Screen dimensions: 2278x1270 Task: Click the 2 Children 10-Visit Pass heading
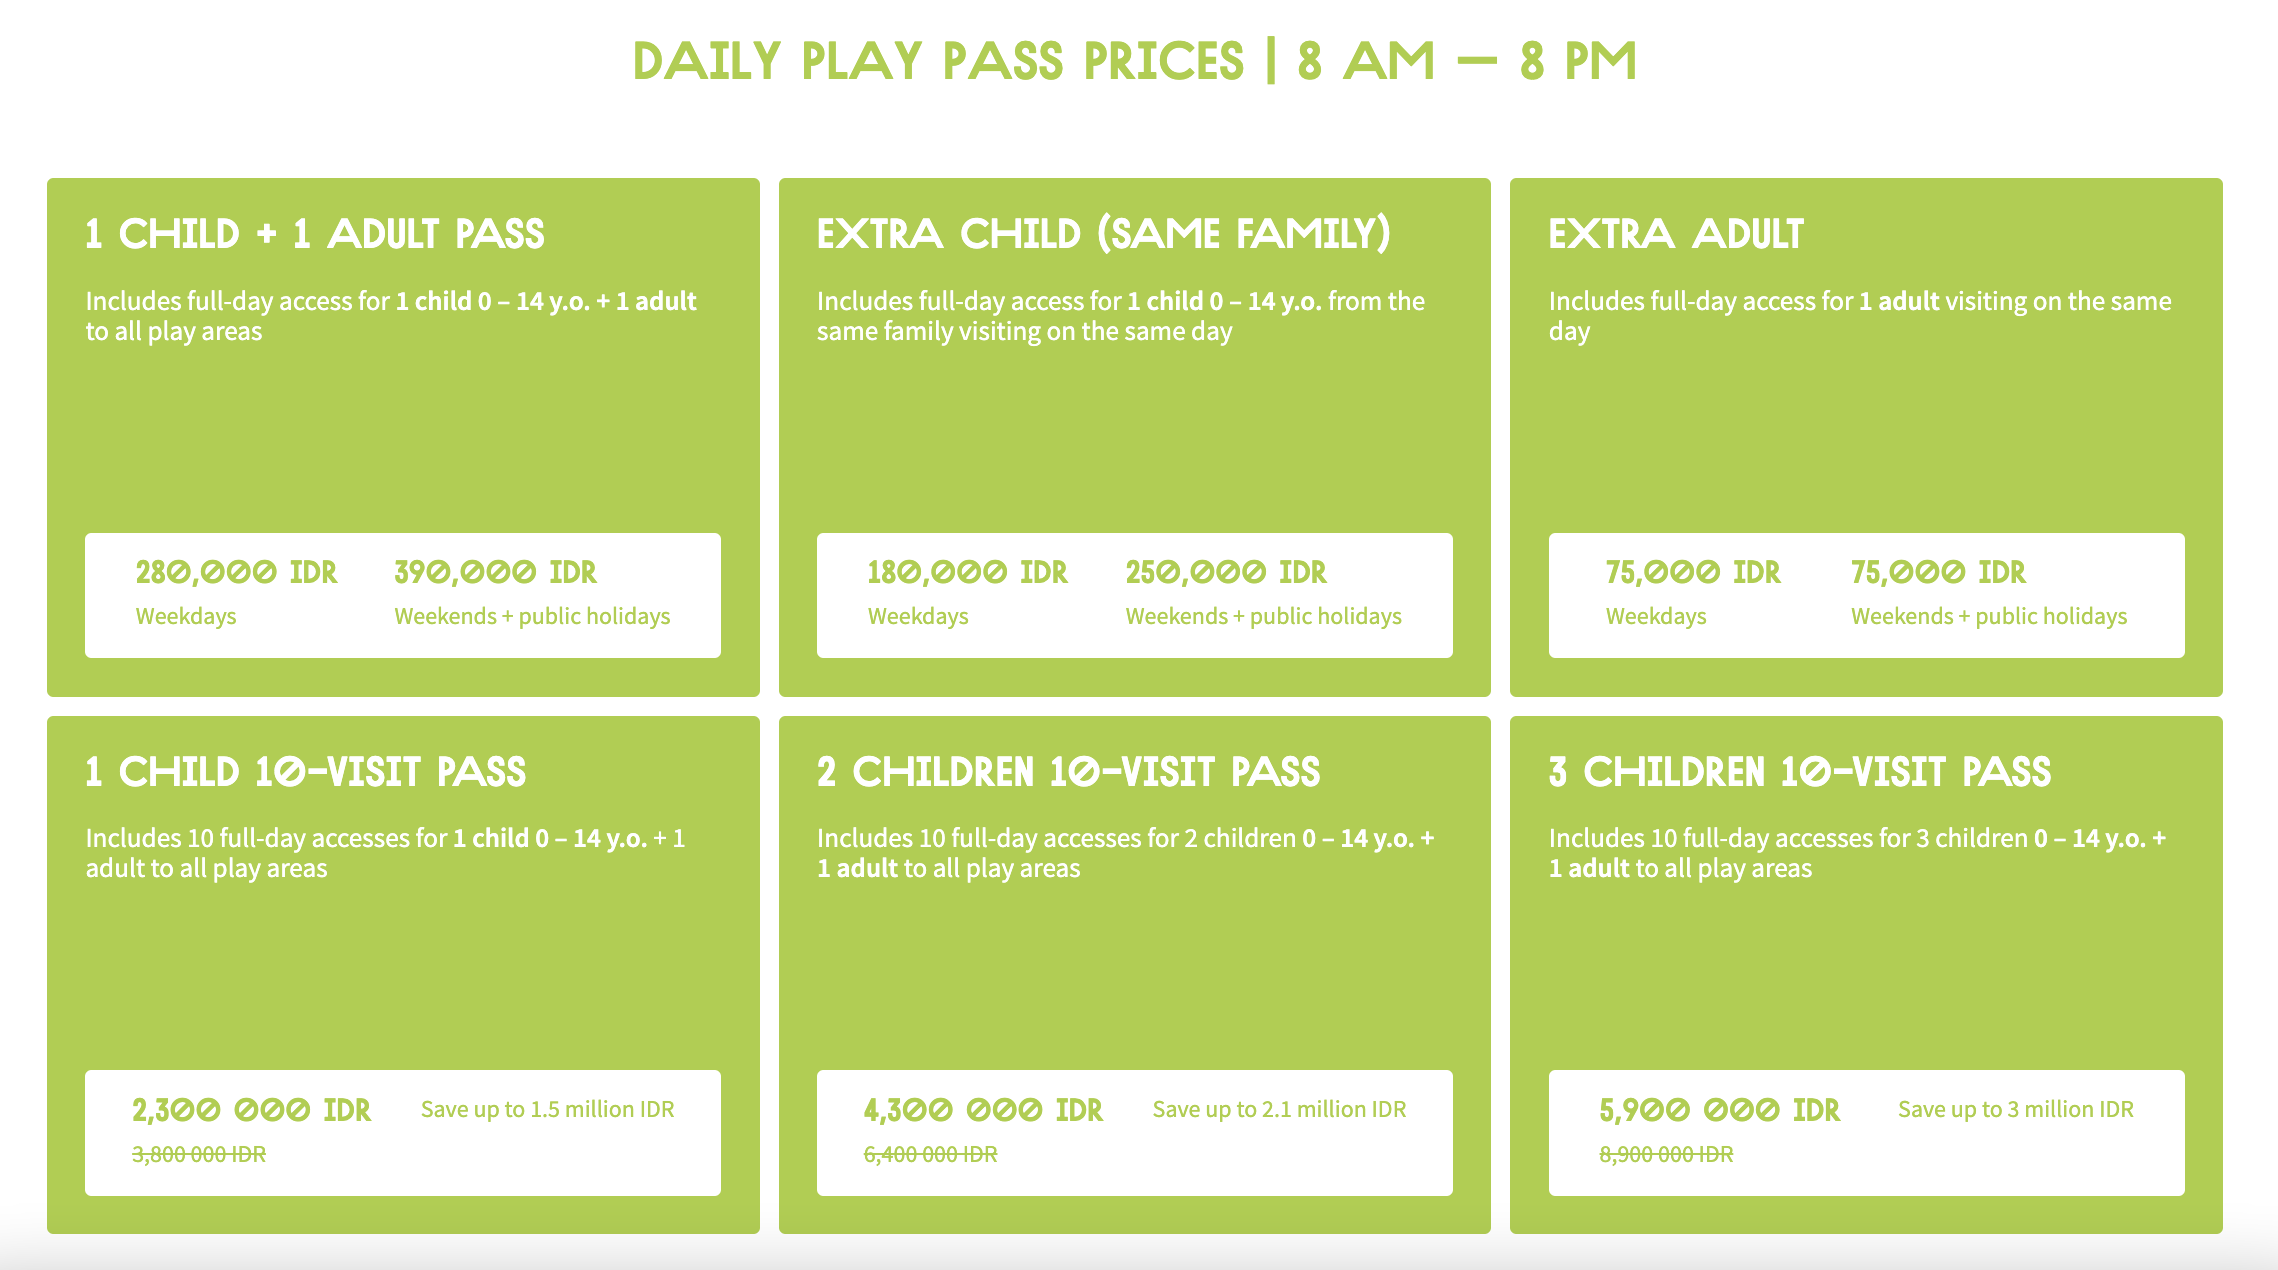tap(1068, 772)
